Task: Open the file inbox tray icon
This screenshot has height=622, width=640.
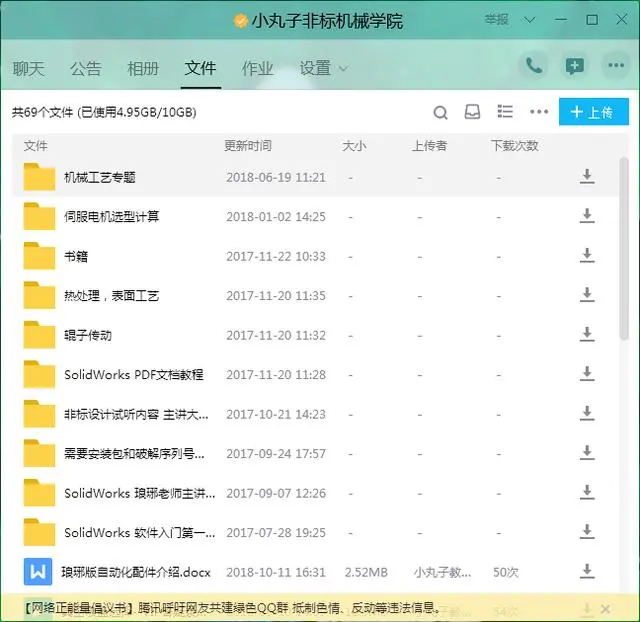Action: [472, 112]
